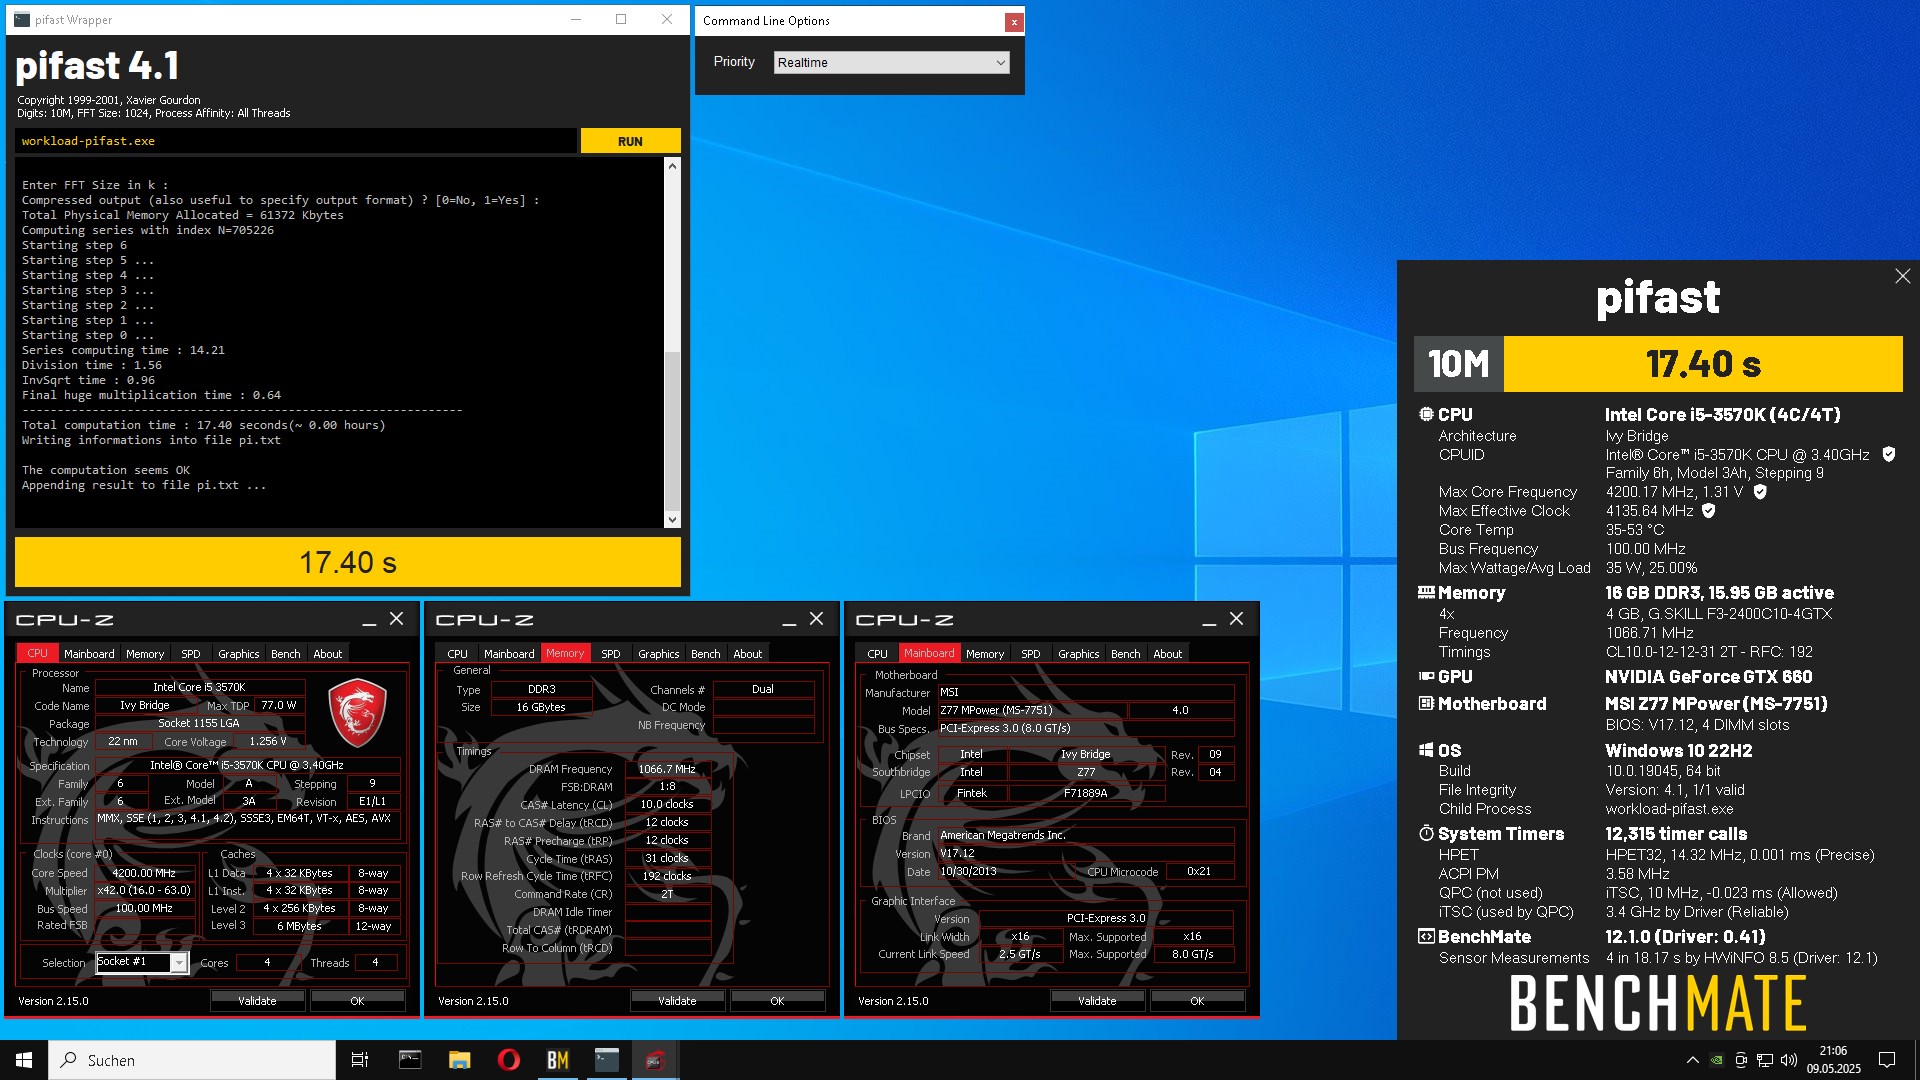Screen dimensions: 1920x1080
Task: Click the Suchen taskbar search box
Action: point(192,1060)
